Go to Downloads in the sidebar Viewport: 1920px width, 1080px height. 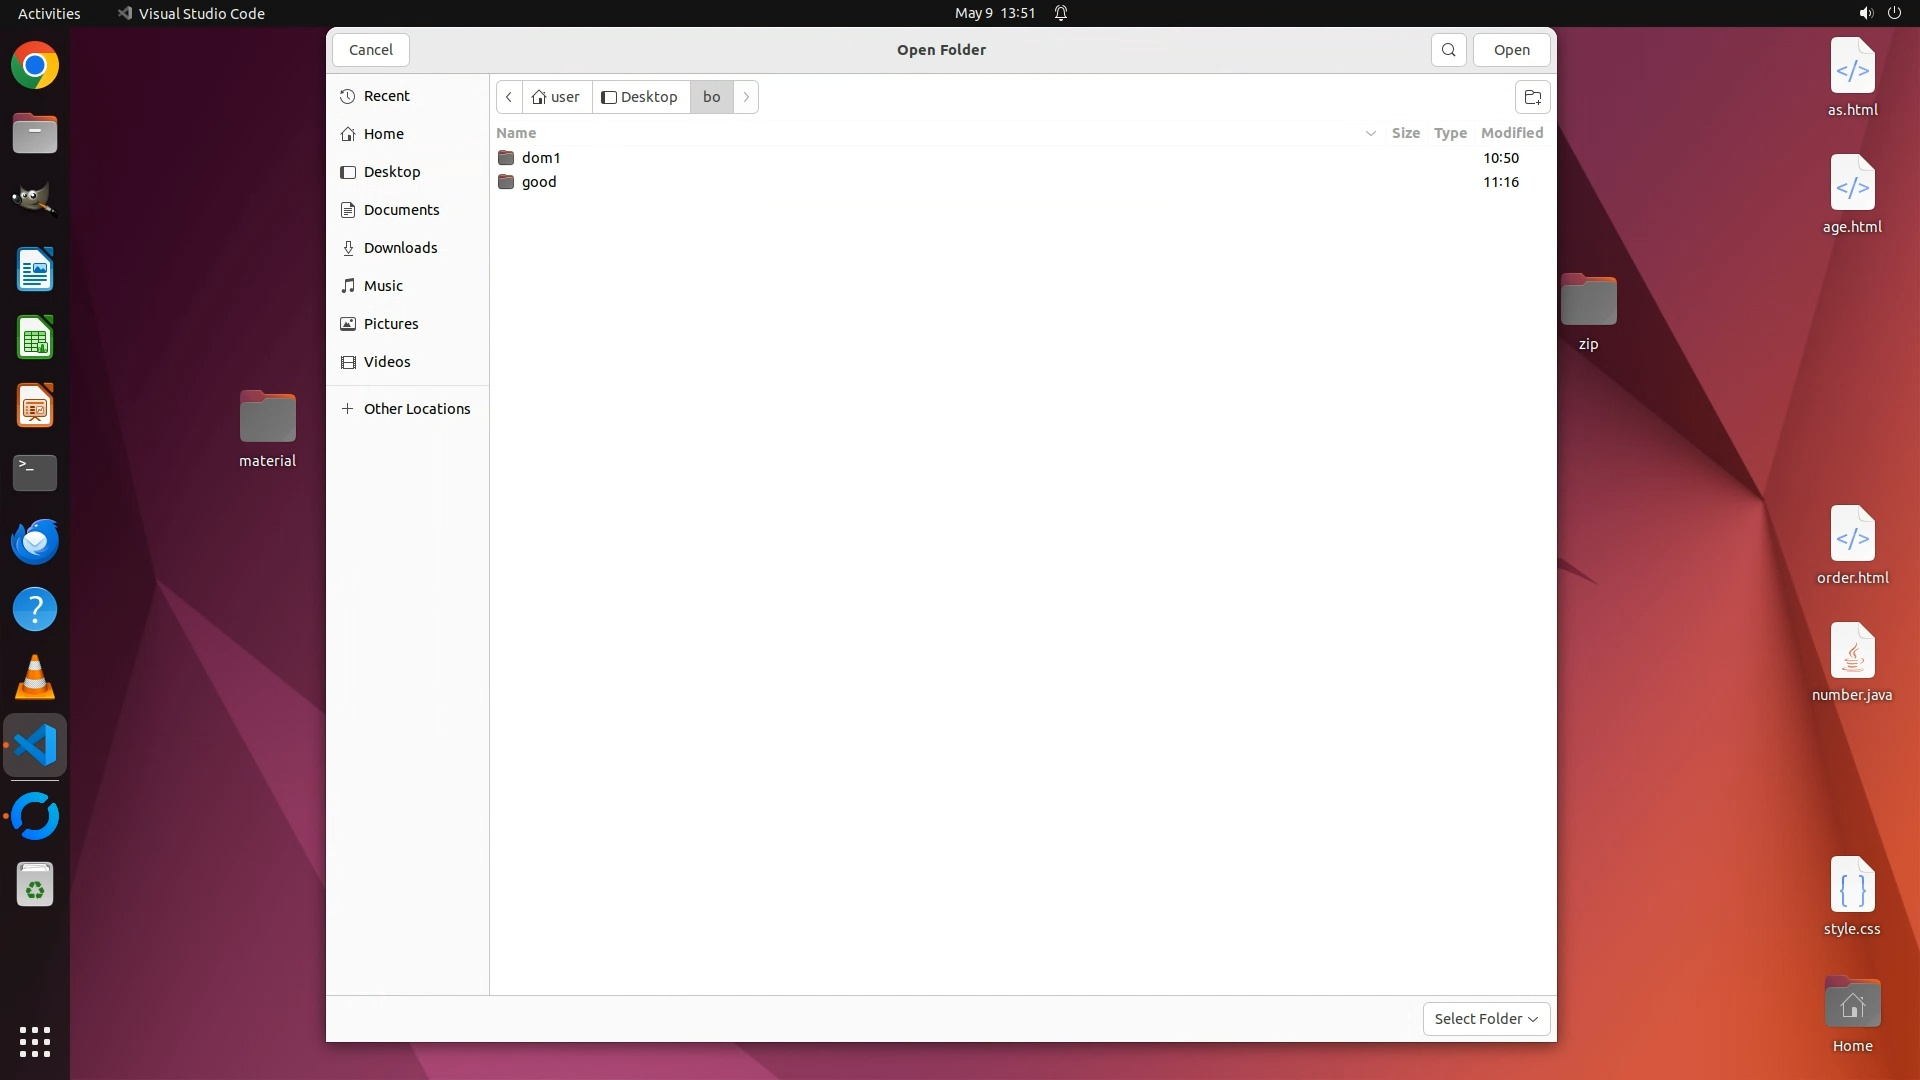coord(400,248)
